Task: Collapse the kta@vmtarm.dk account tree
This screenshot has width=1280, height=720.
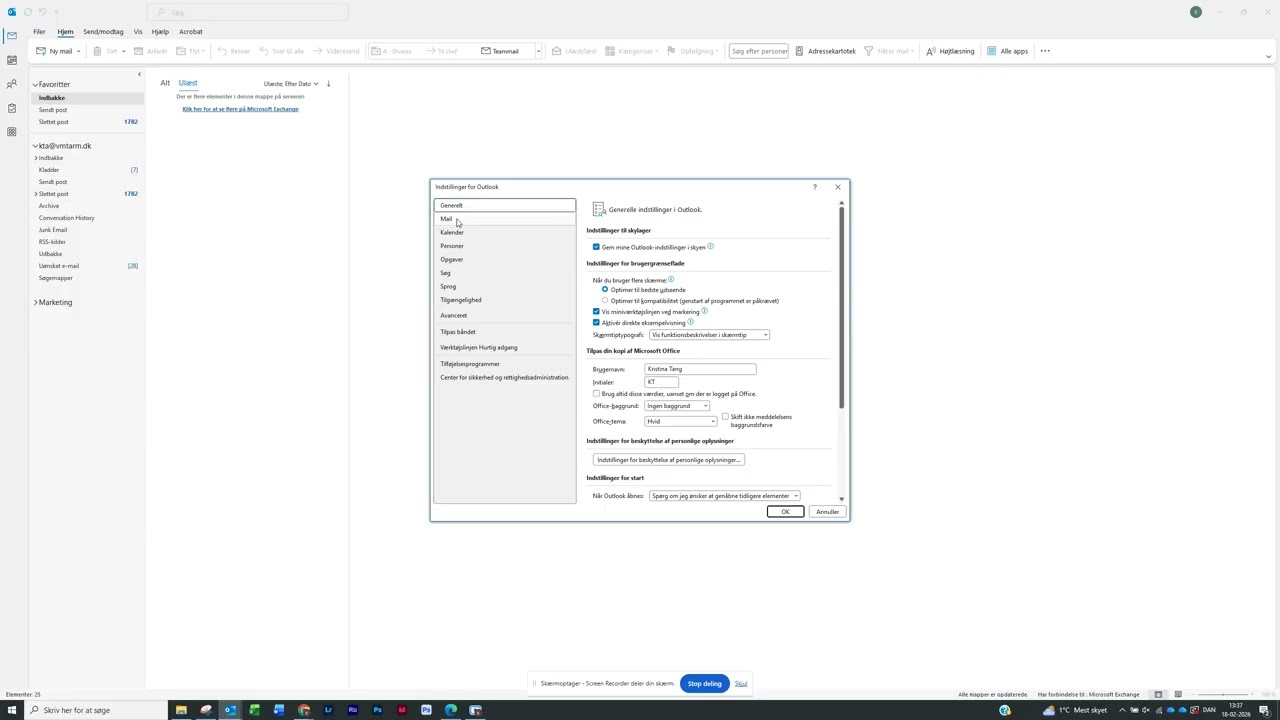Action: click(x=34, y=146)
